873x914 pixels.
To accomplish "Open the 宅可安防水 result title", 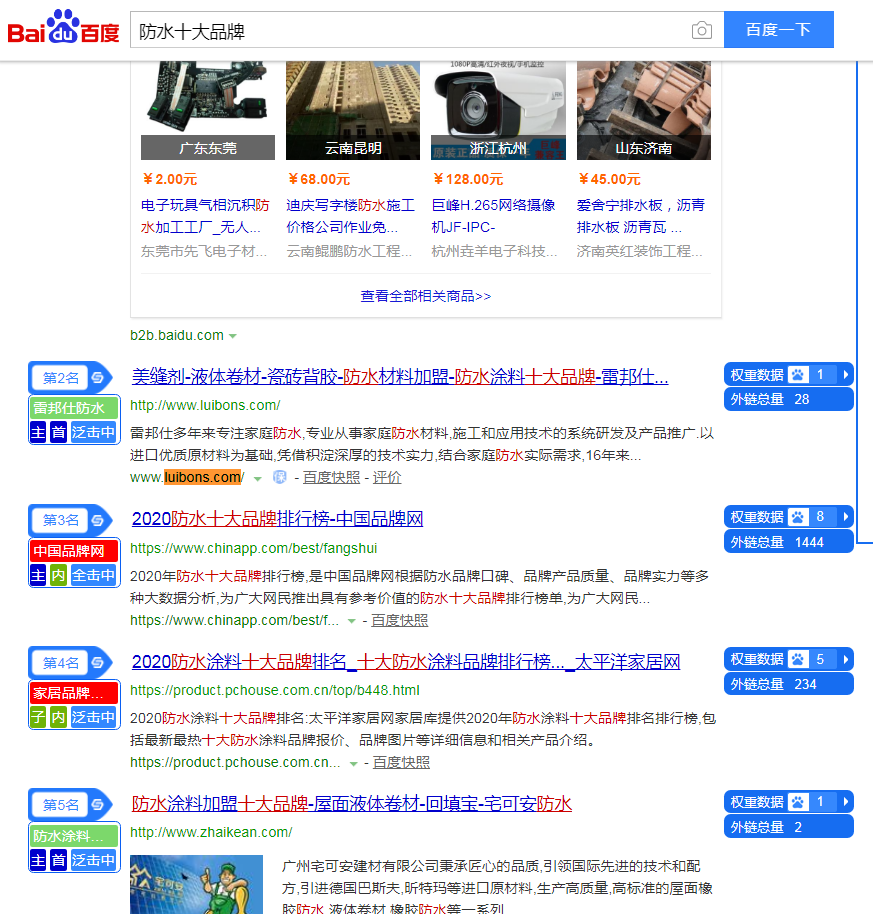I will 352,804.
